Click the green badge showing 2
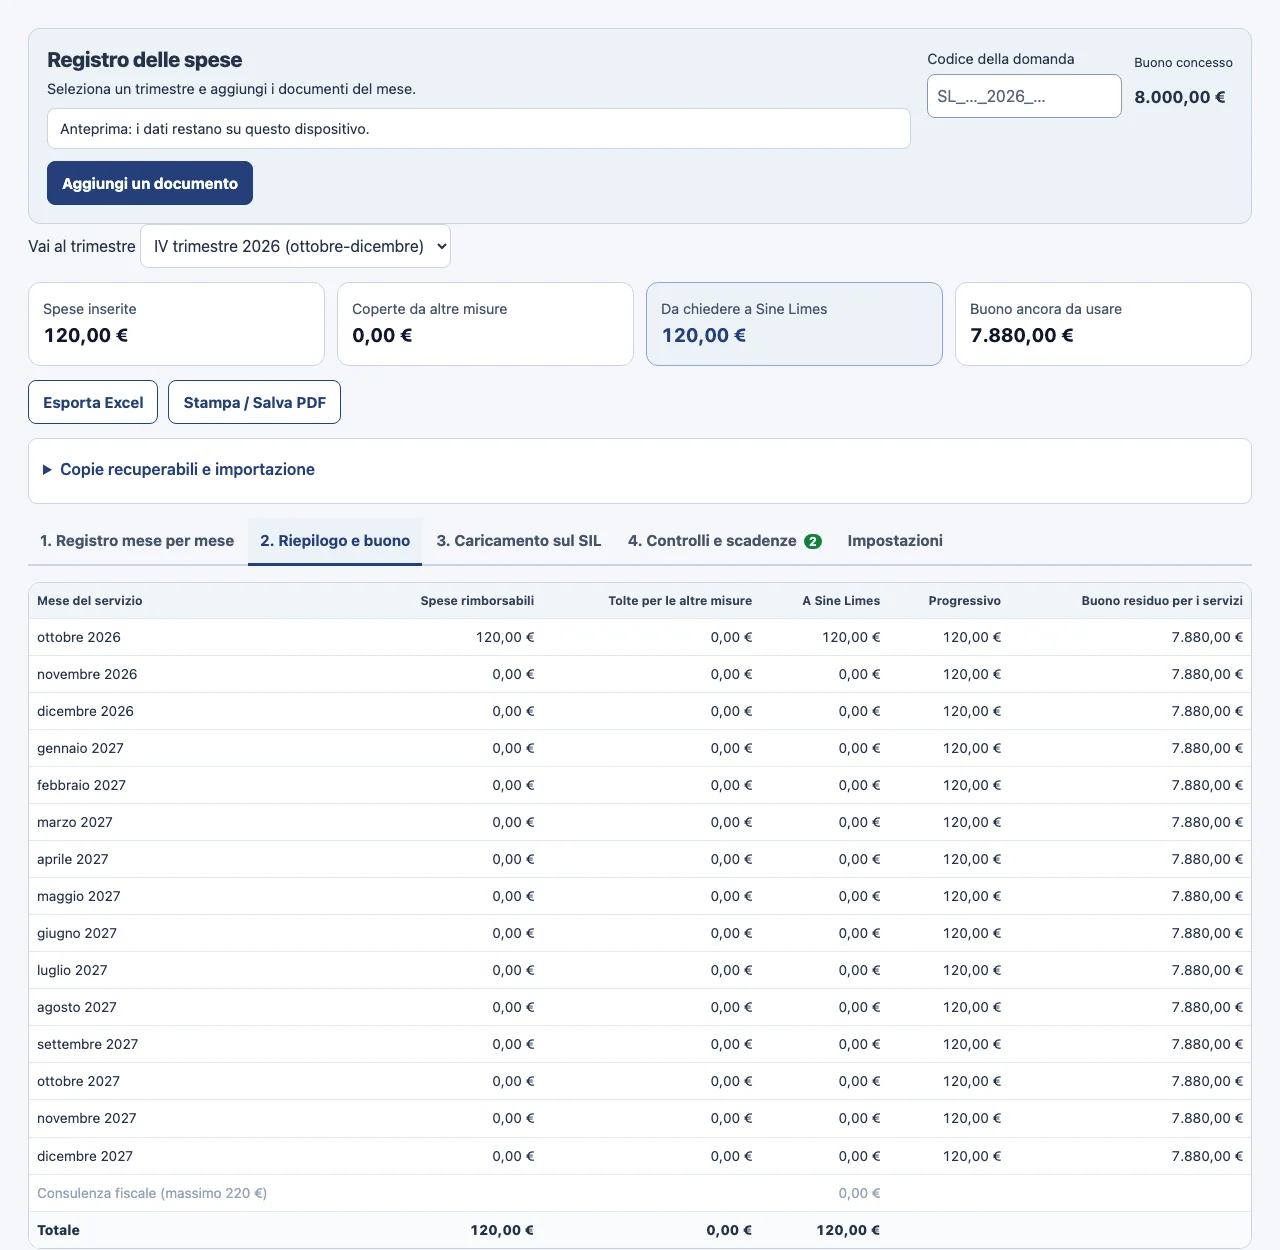 [813, 541]
